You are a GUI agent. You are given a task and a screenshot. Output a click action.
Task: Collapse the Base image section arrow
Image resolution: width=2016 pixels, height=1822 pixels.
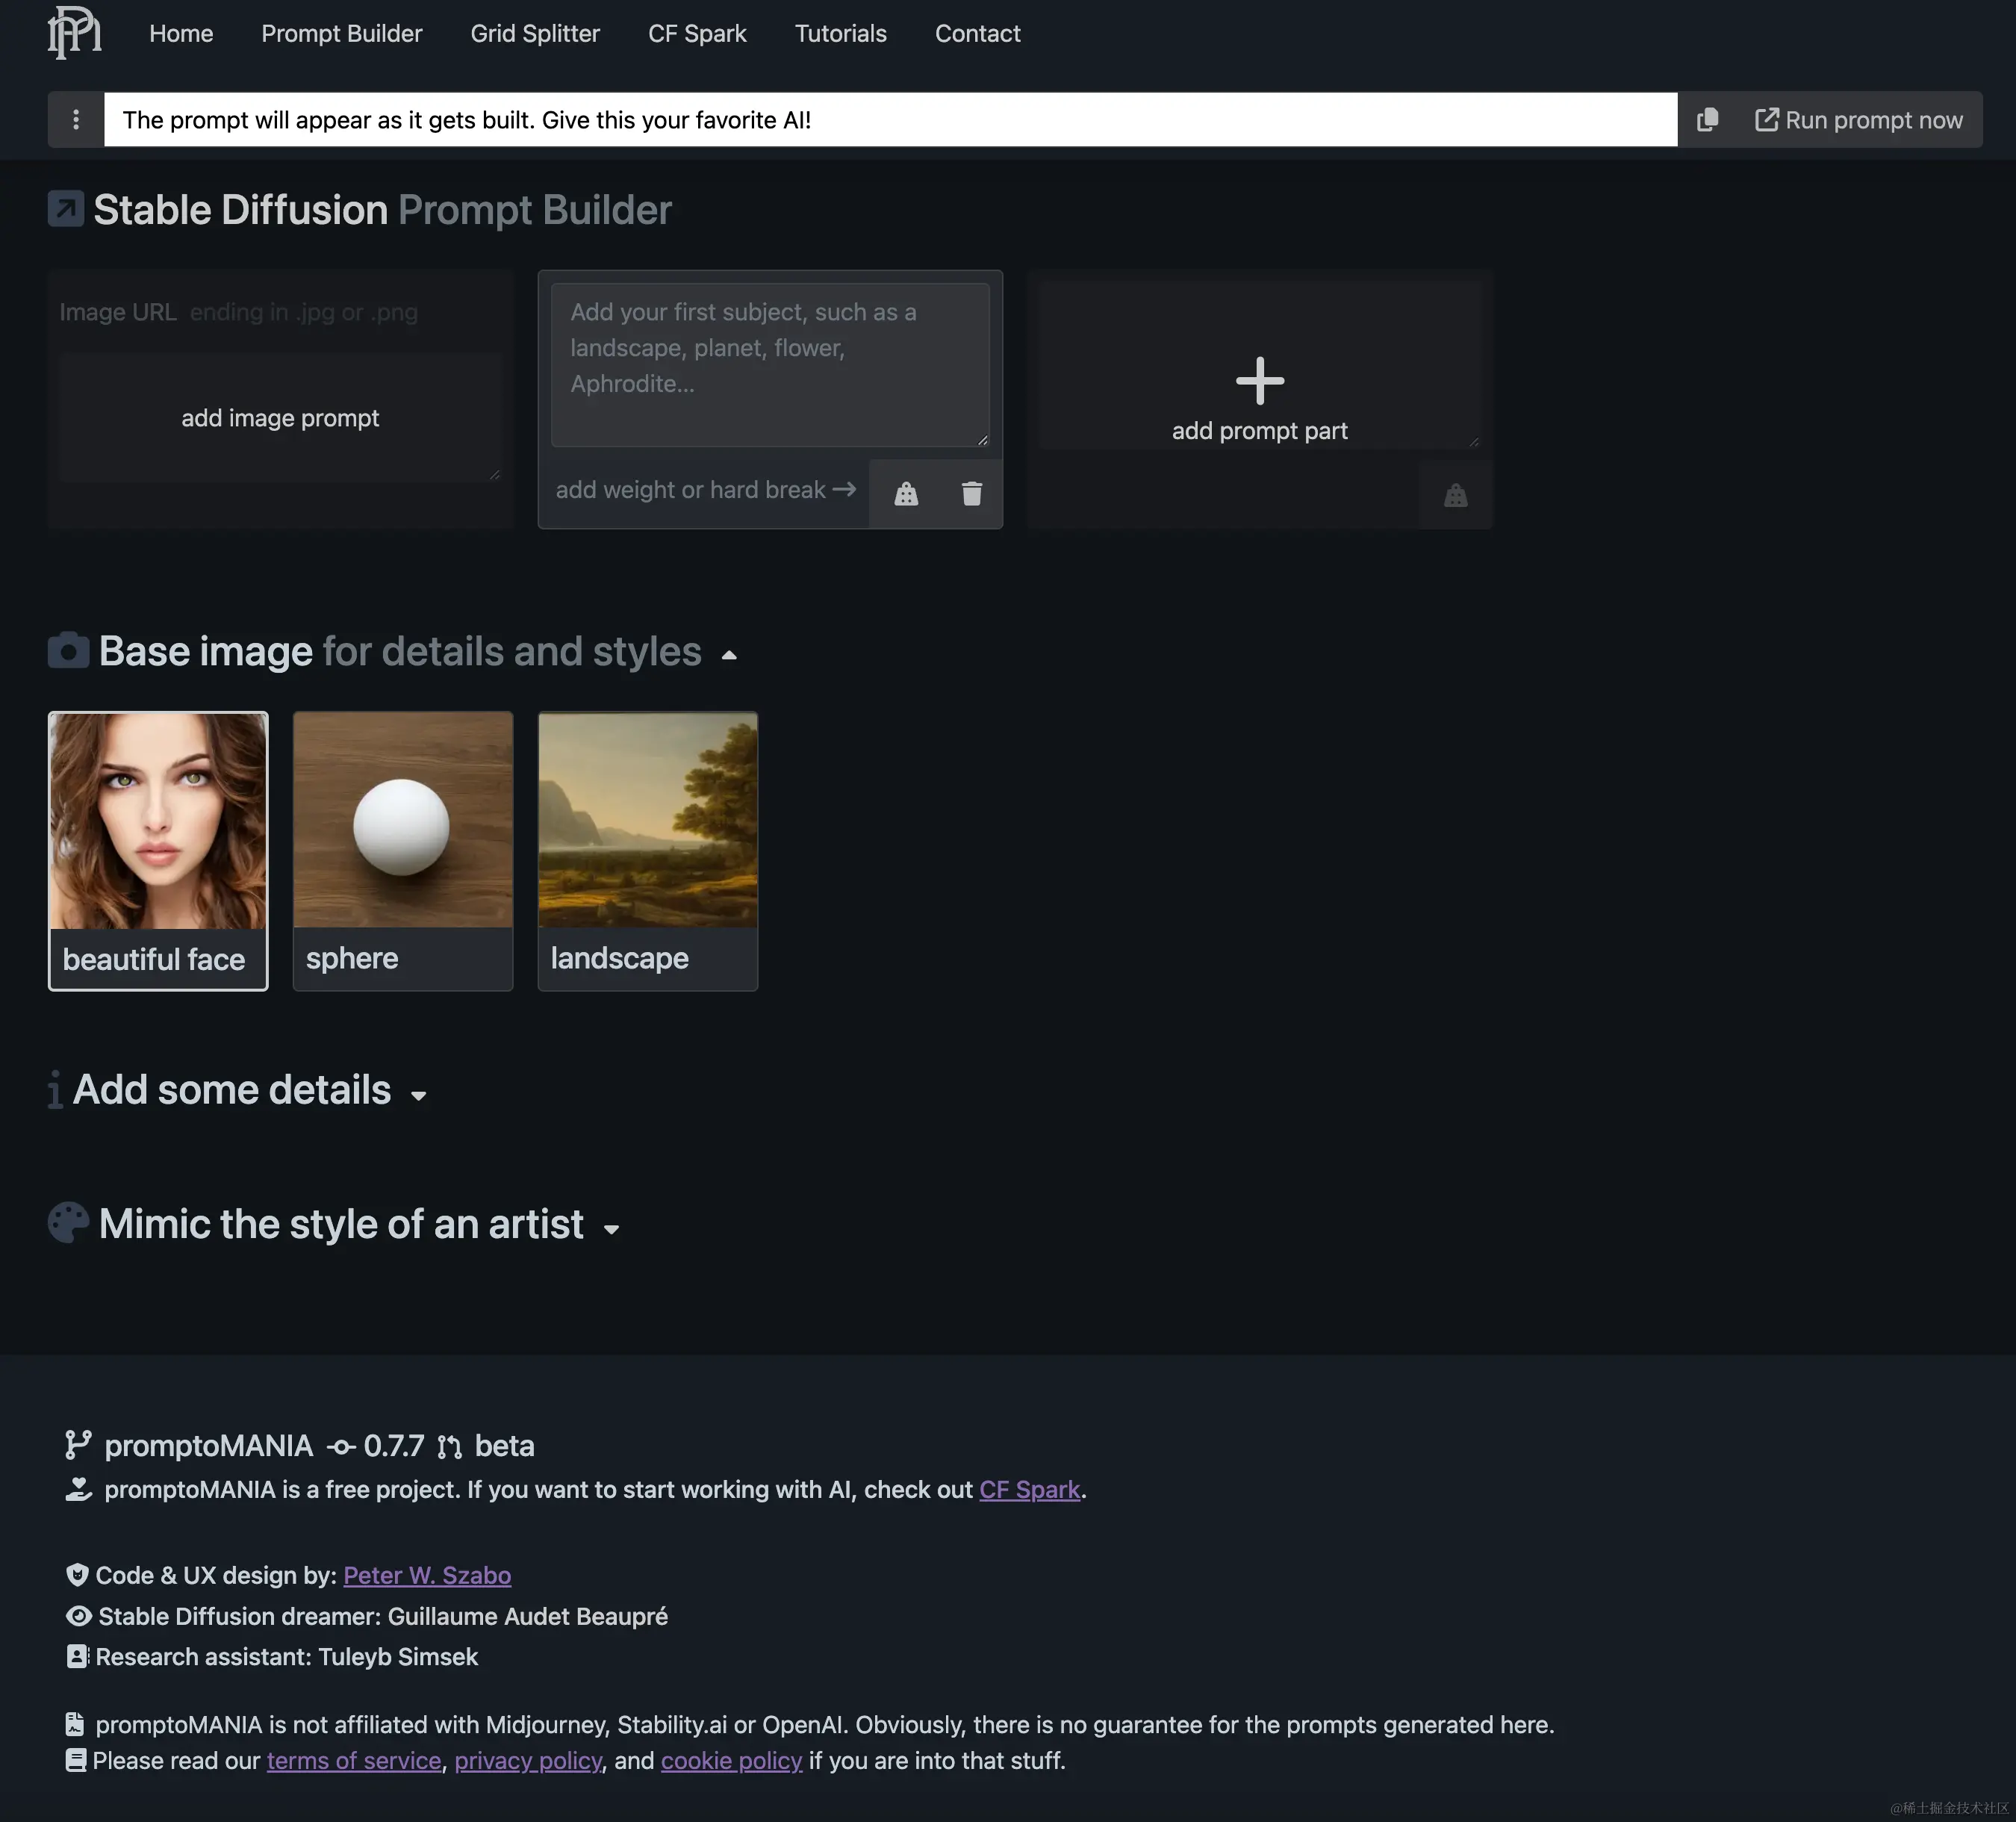pyautogui.click(x=729, y=655)
